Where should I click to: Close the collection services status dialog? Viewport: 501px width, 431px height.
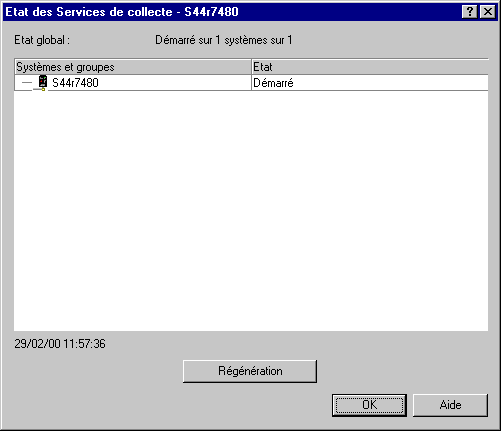488,12
